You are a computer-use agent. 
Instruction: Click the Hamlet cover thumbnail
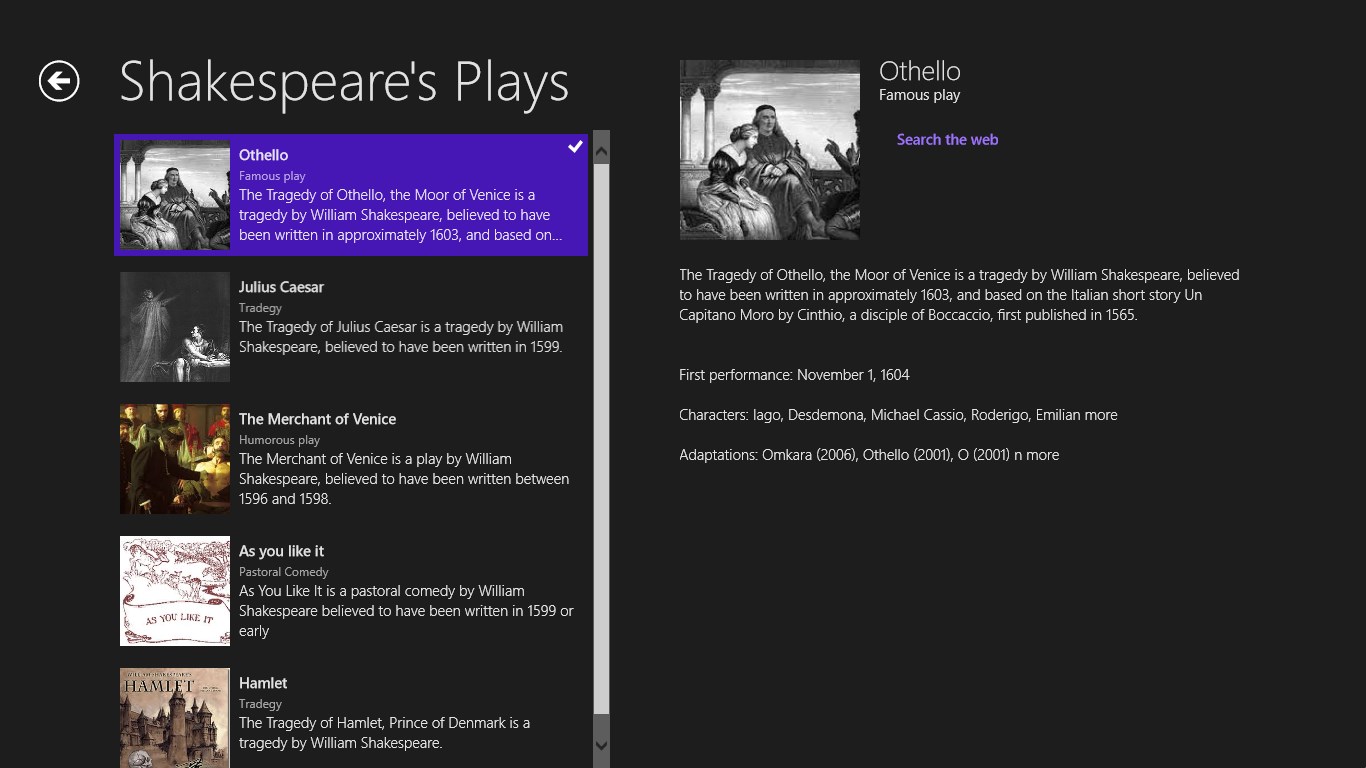pos(175,718)
